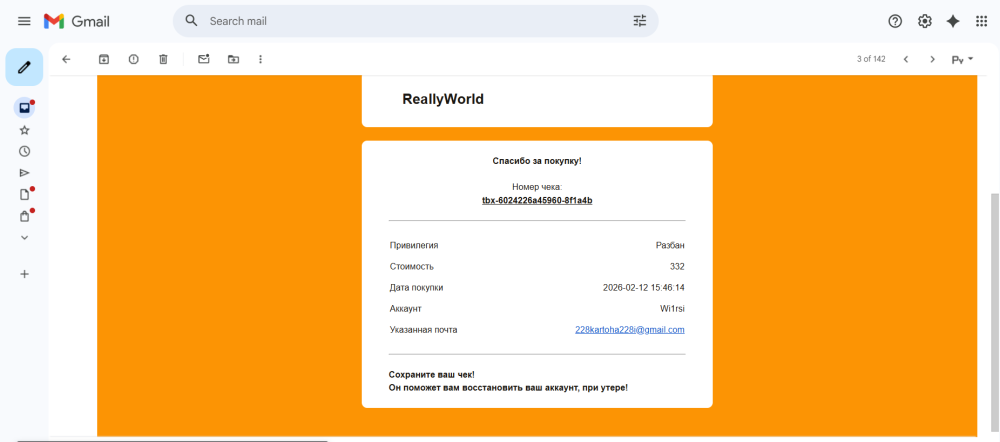Image resolution: width=1000 pixels, height=442 pixels.
Task: Delete this email
Action: (x=163, y=59)
